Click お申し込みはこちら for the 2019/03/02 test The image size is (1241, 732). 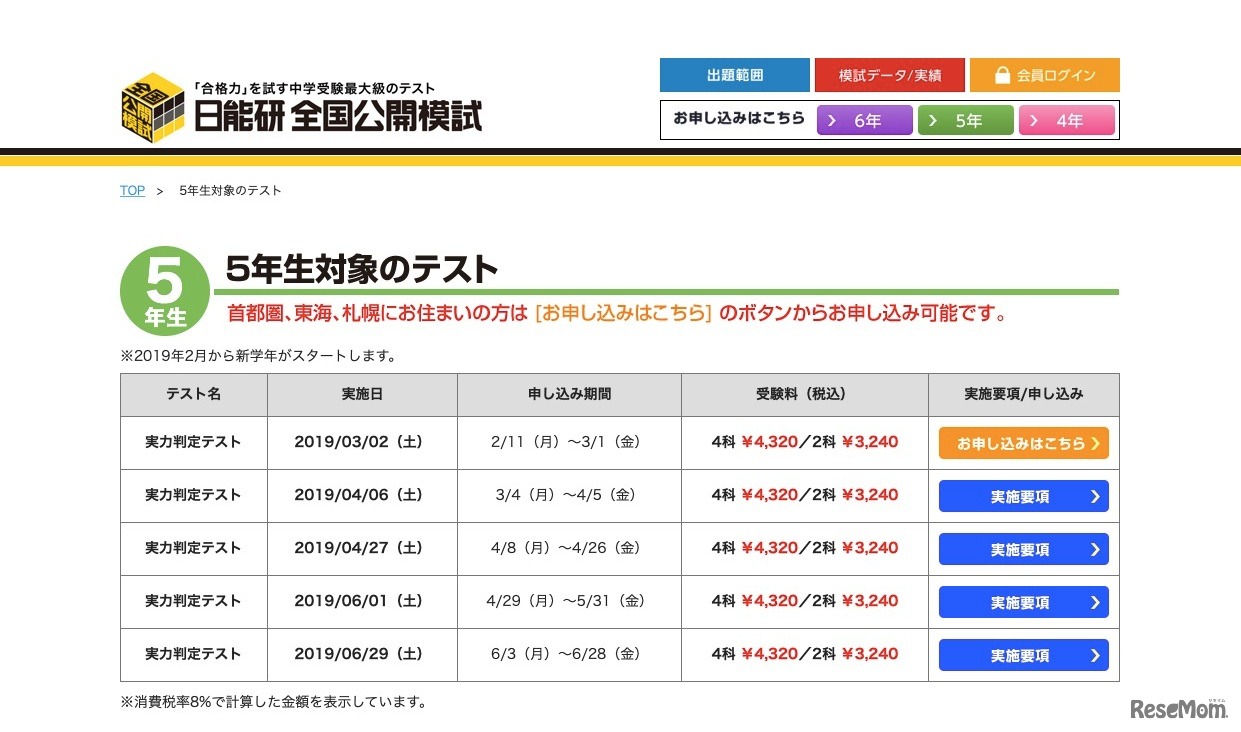coord(1022,441)
